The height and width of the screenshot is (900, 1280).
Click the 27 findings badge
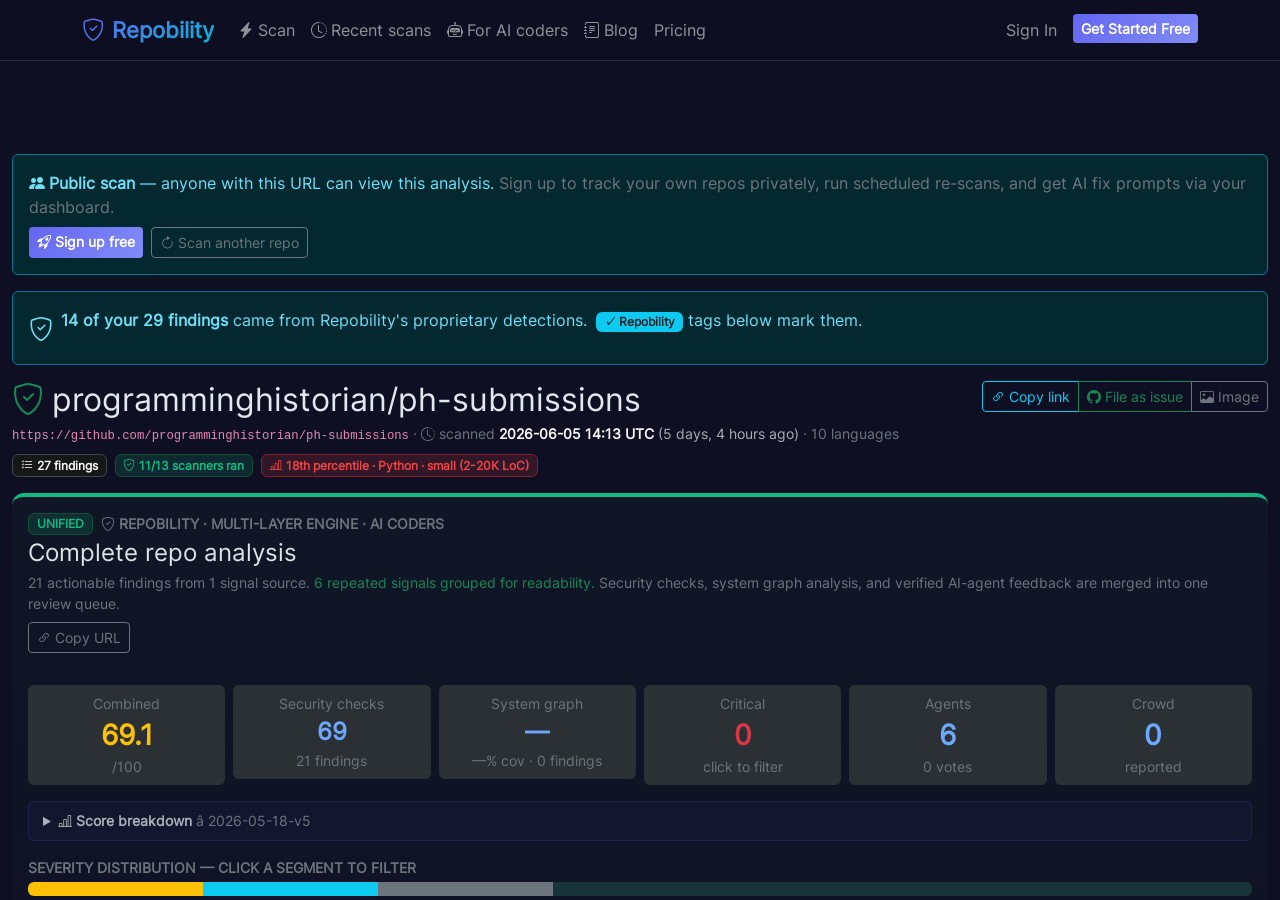pos(59,465)
